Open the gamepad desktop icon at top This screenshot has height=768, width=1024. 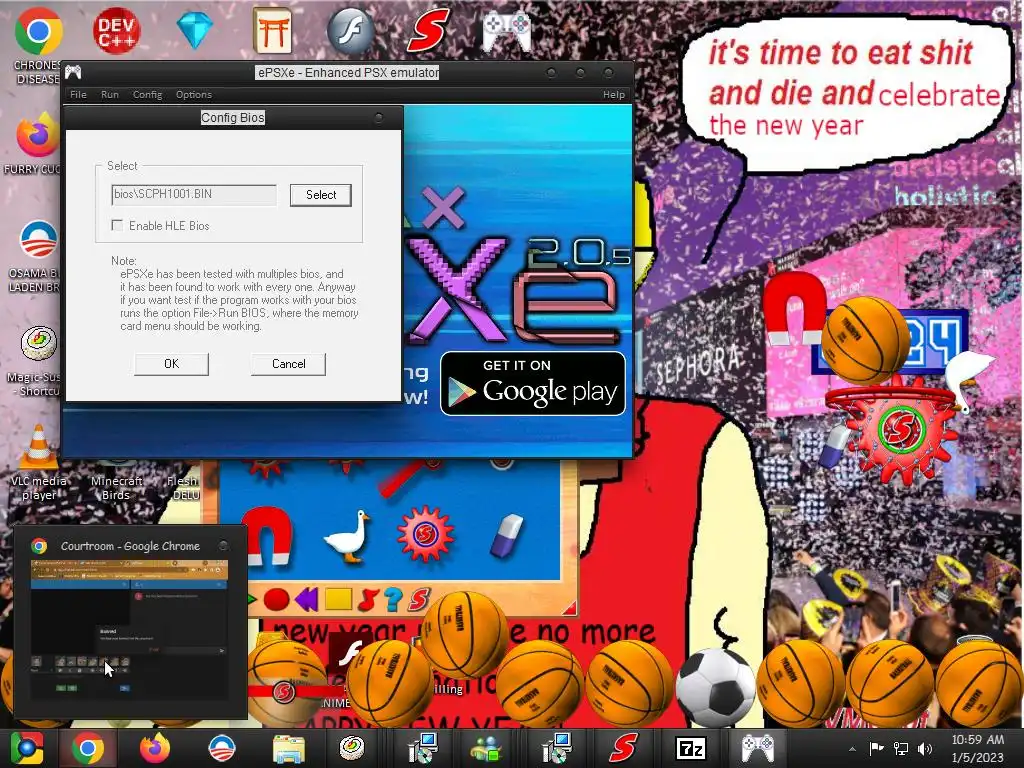pos(507,31)
